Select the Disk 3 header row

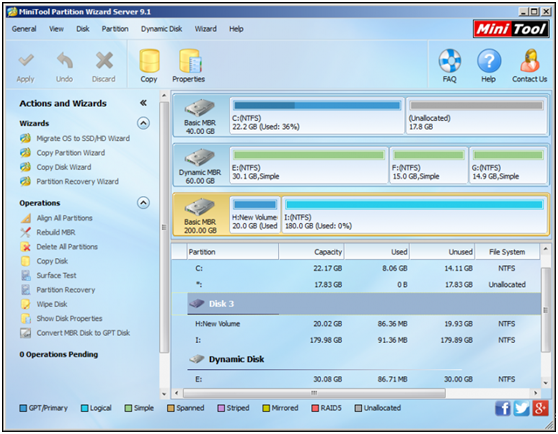click(356, 304)
